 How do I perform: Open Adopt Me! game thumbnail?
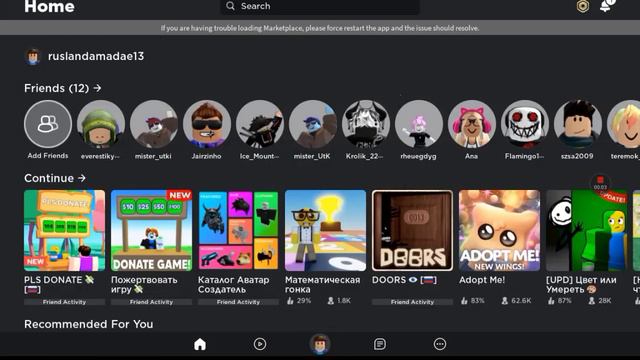(x=499, y=230)
